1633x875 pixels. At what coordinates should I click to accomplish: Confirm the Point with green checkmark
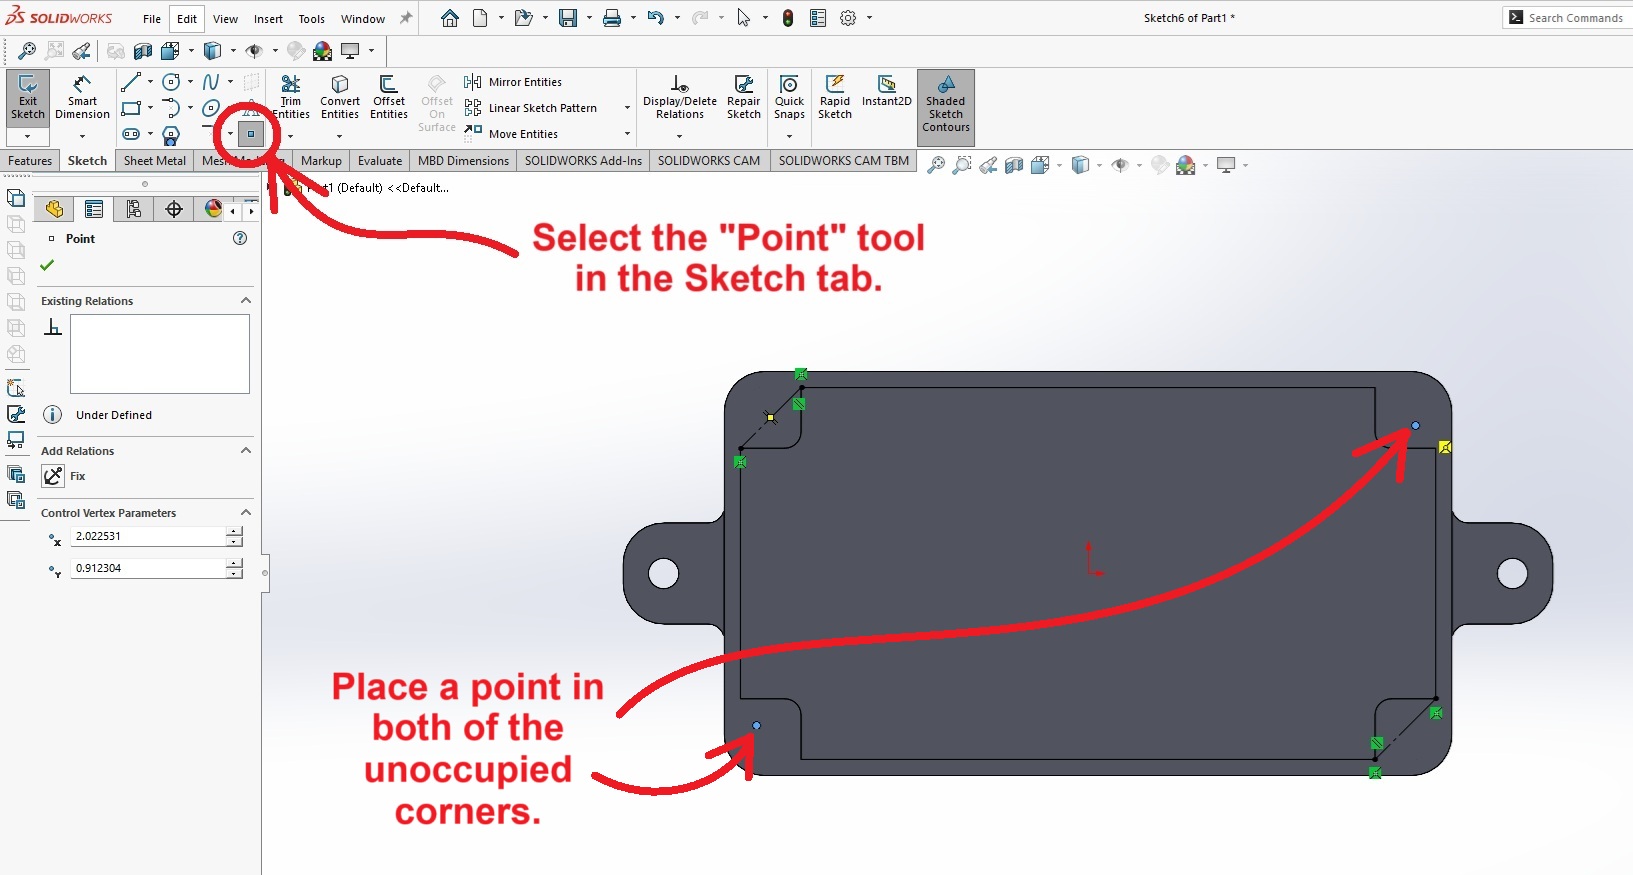(x=47, y=265)
